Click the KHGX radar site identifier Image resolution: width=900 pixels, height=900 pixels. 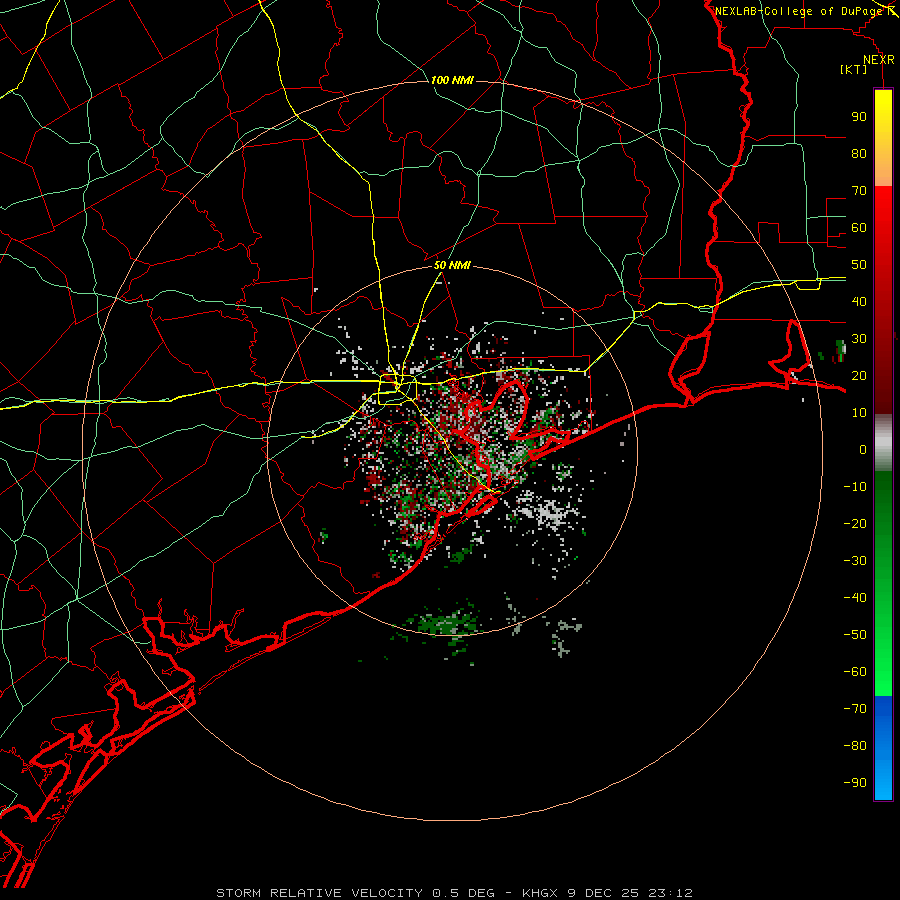click(x=539, y=893)
